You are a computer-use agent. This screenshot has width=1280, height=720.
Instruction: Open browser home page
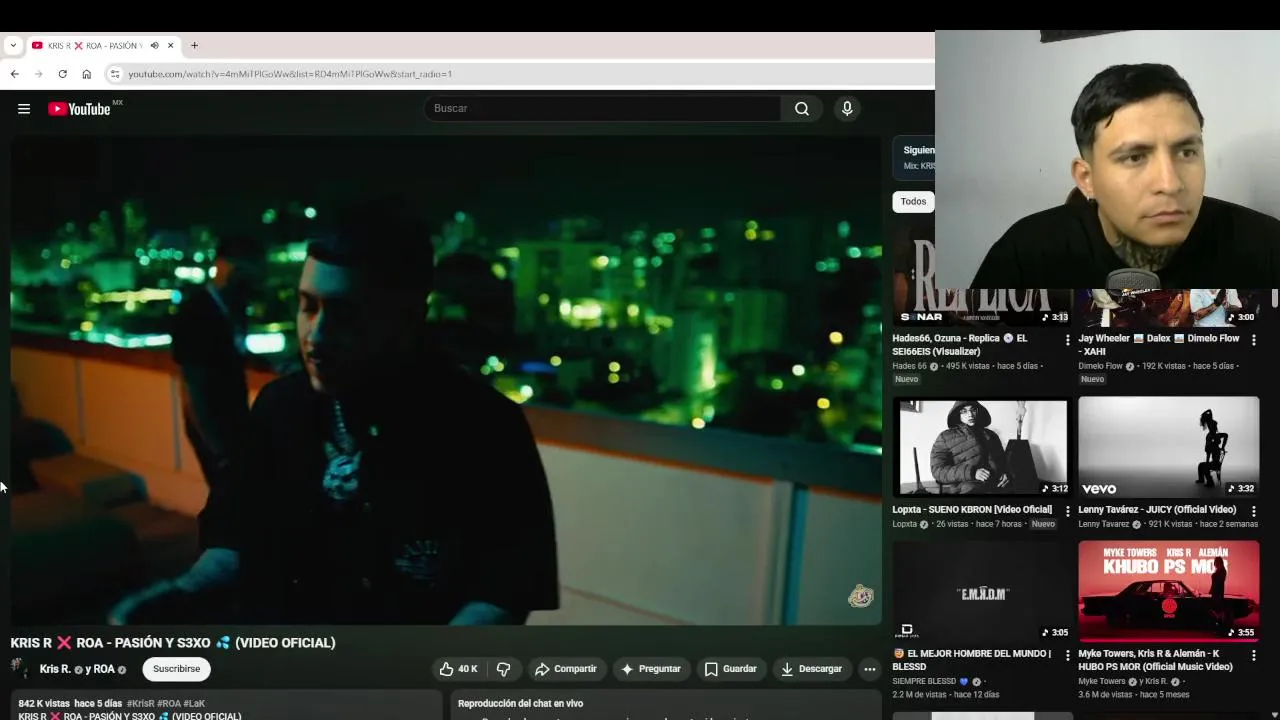(87, 74)
